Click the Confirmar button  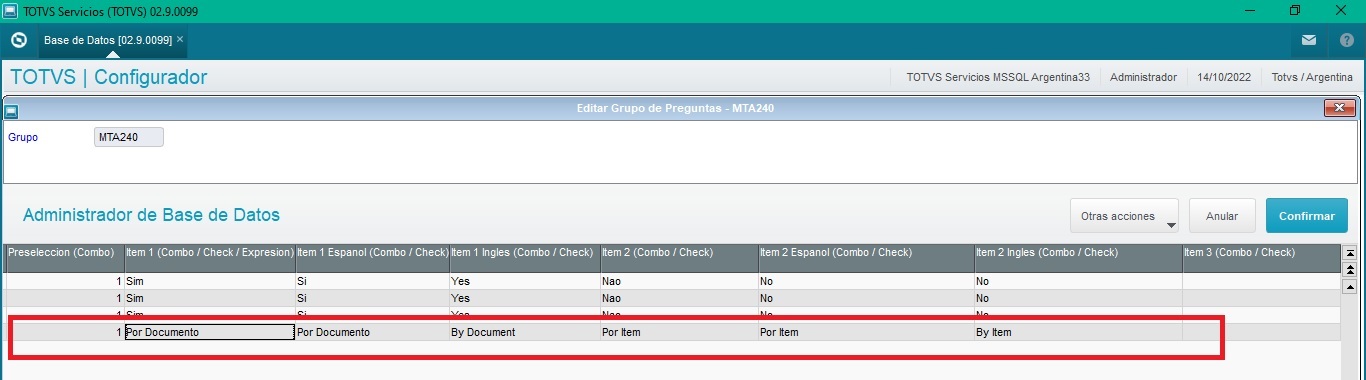coord(1306,216)
